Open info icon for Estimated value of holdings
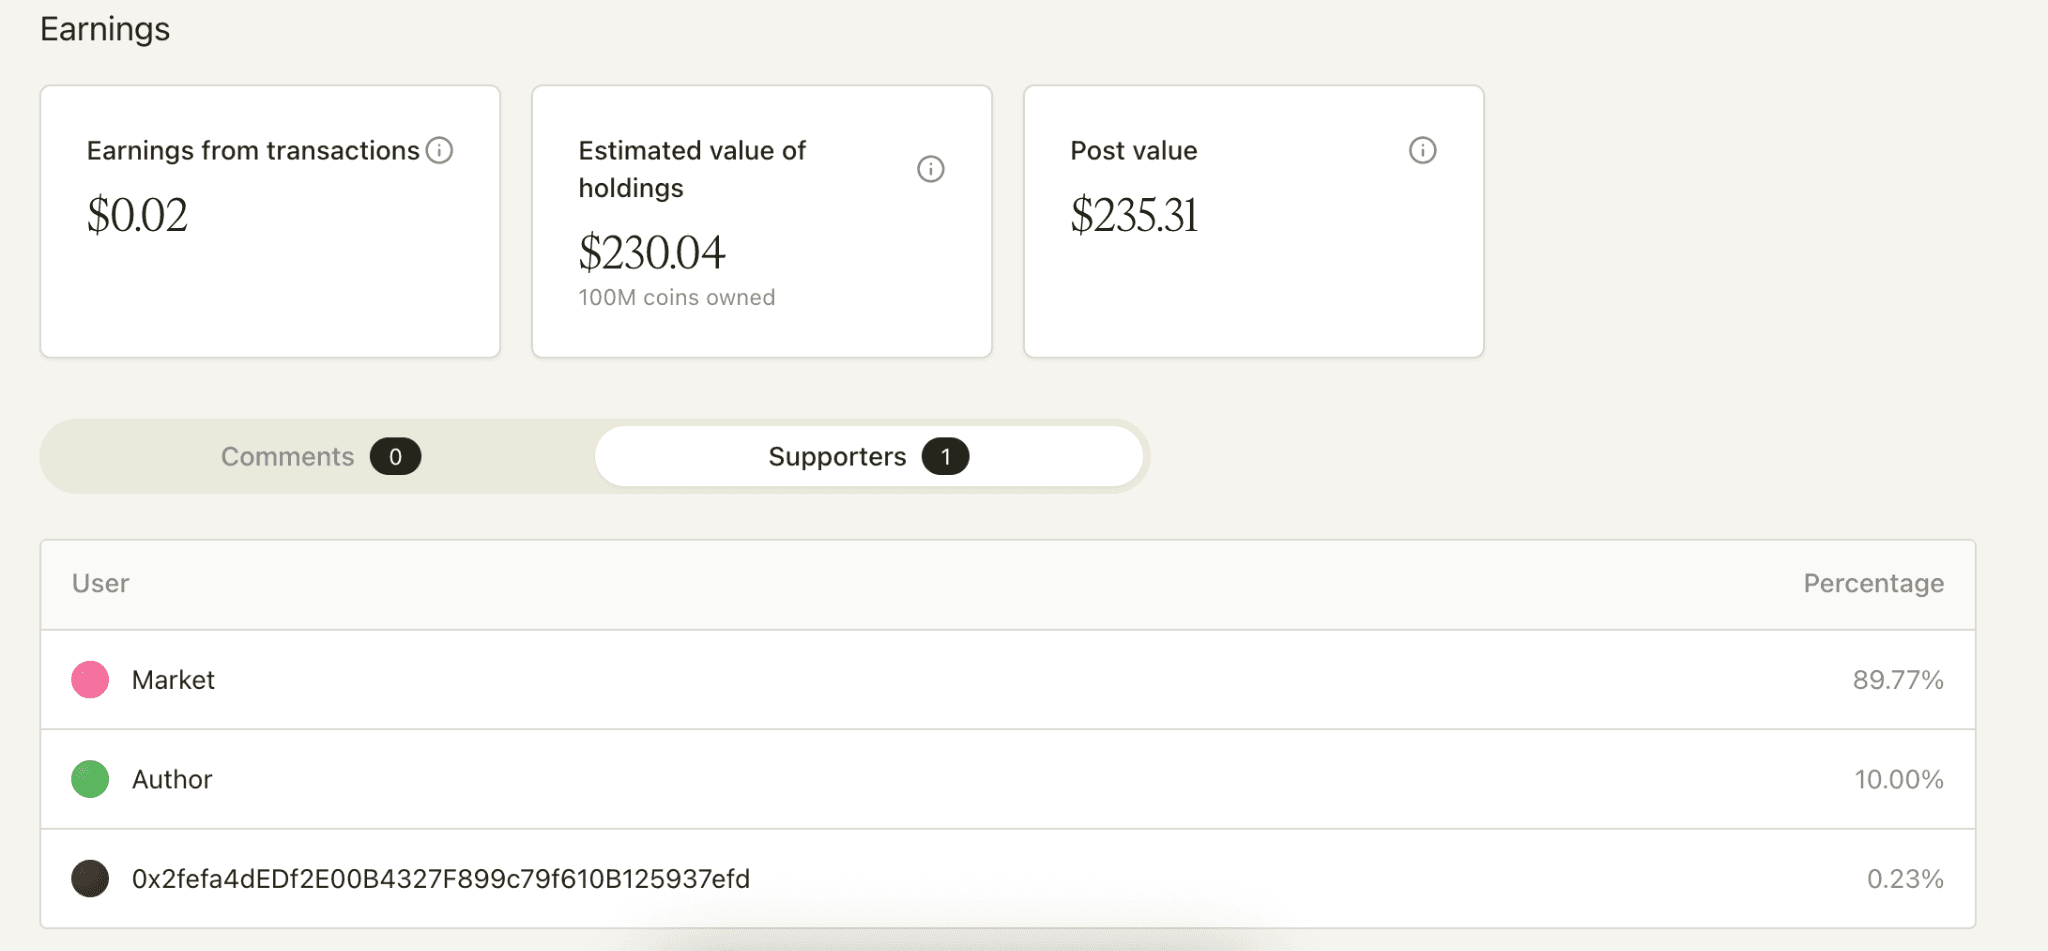 click(x=931, y=169)
